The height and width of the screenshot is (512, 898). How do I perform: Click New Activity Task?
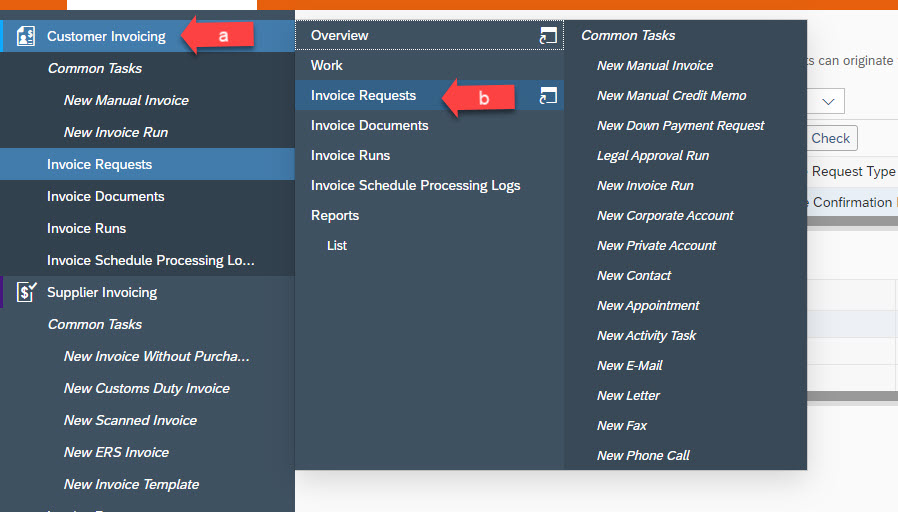(x=647, y=336)
